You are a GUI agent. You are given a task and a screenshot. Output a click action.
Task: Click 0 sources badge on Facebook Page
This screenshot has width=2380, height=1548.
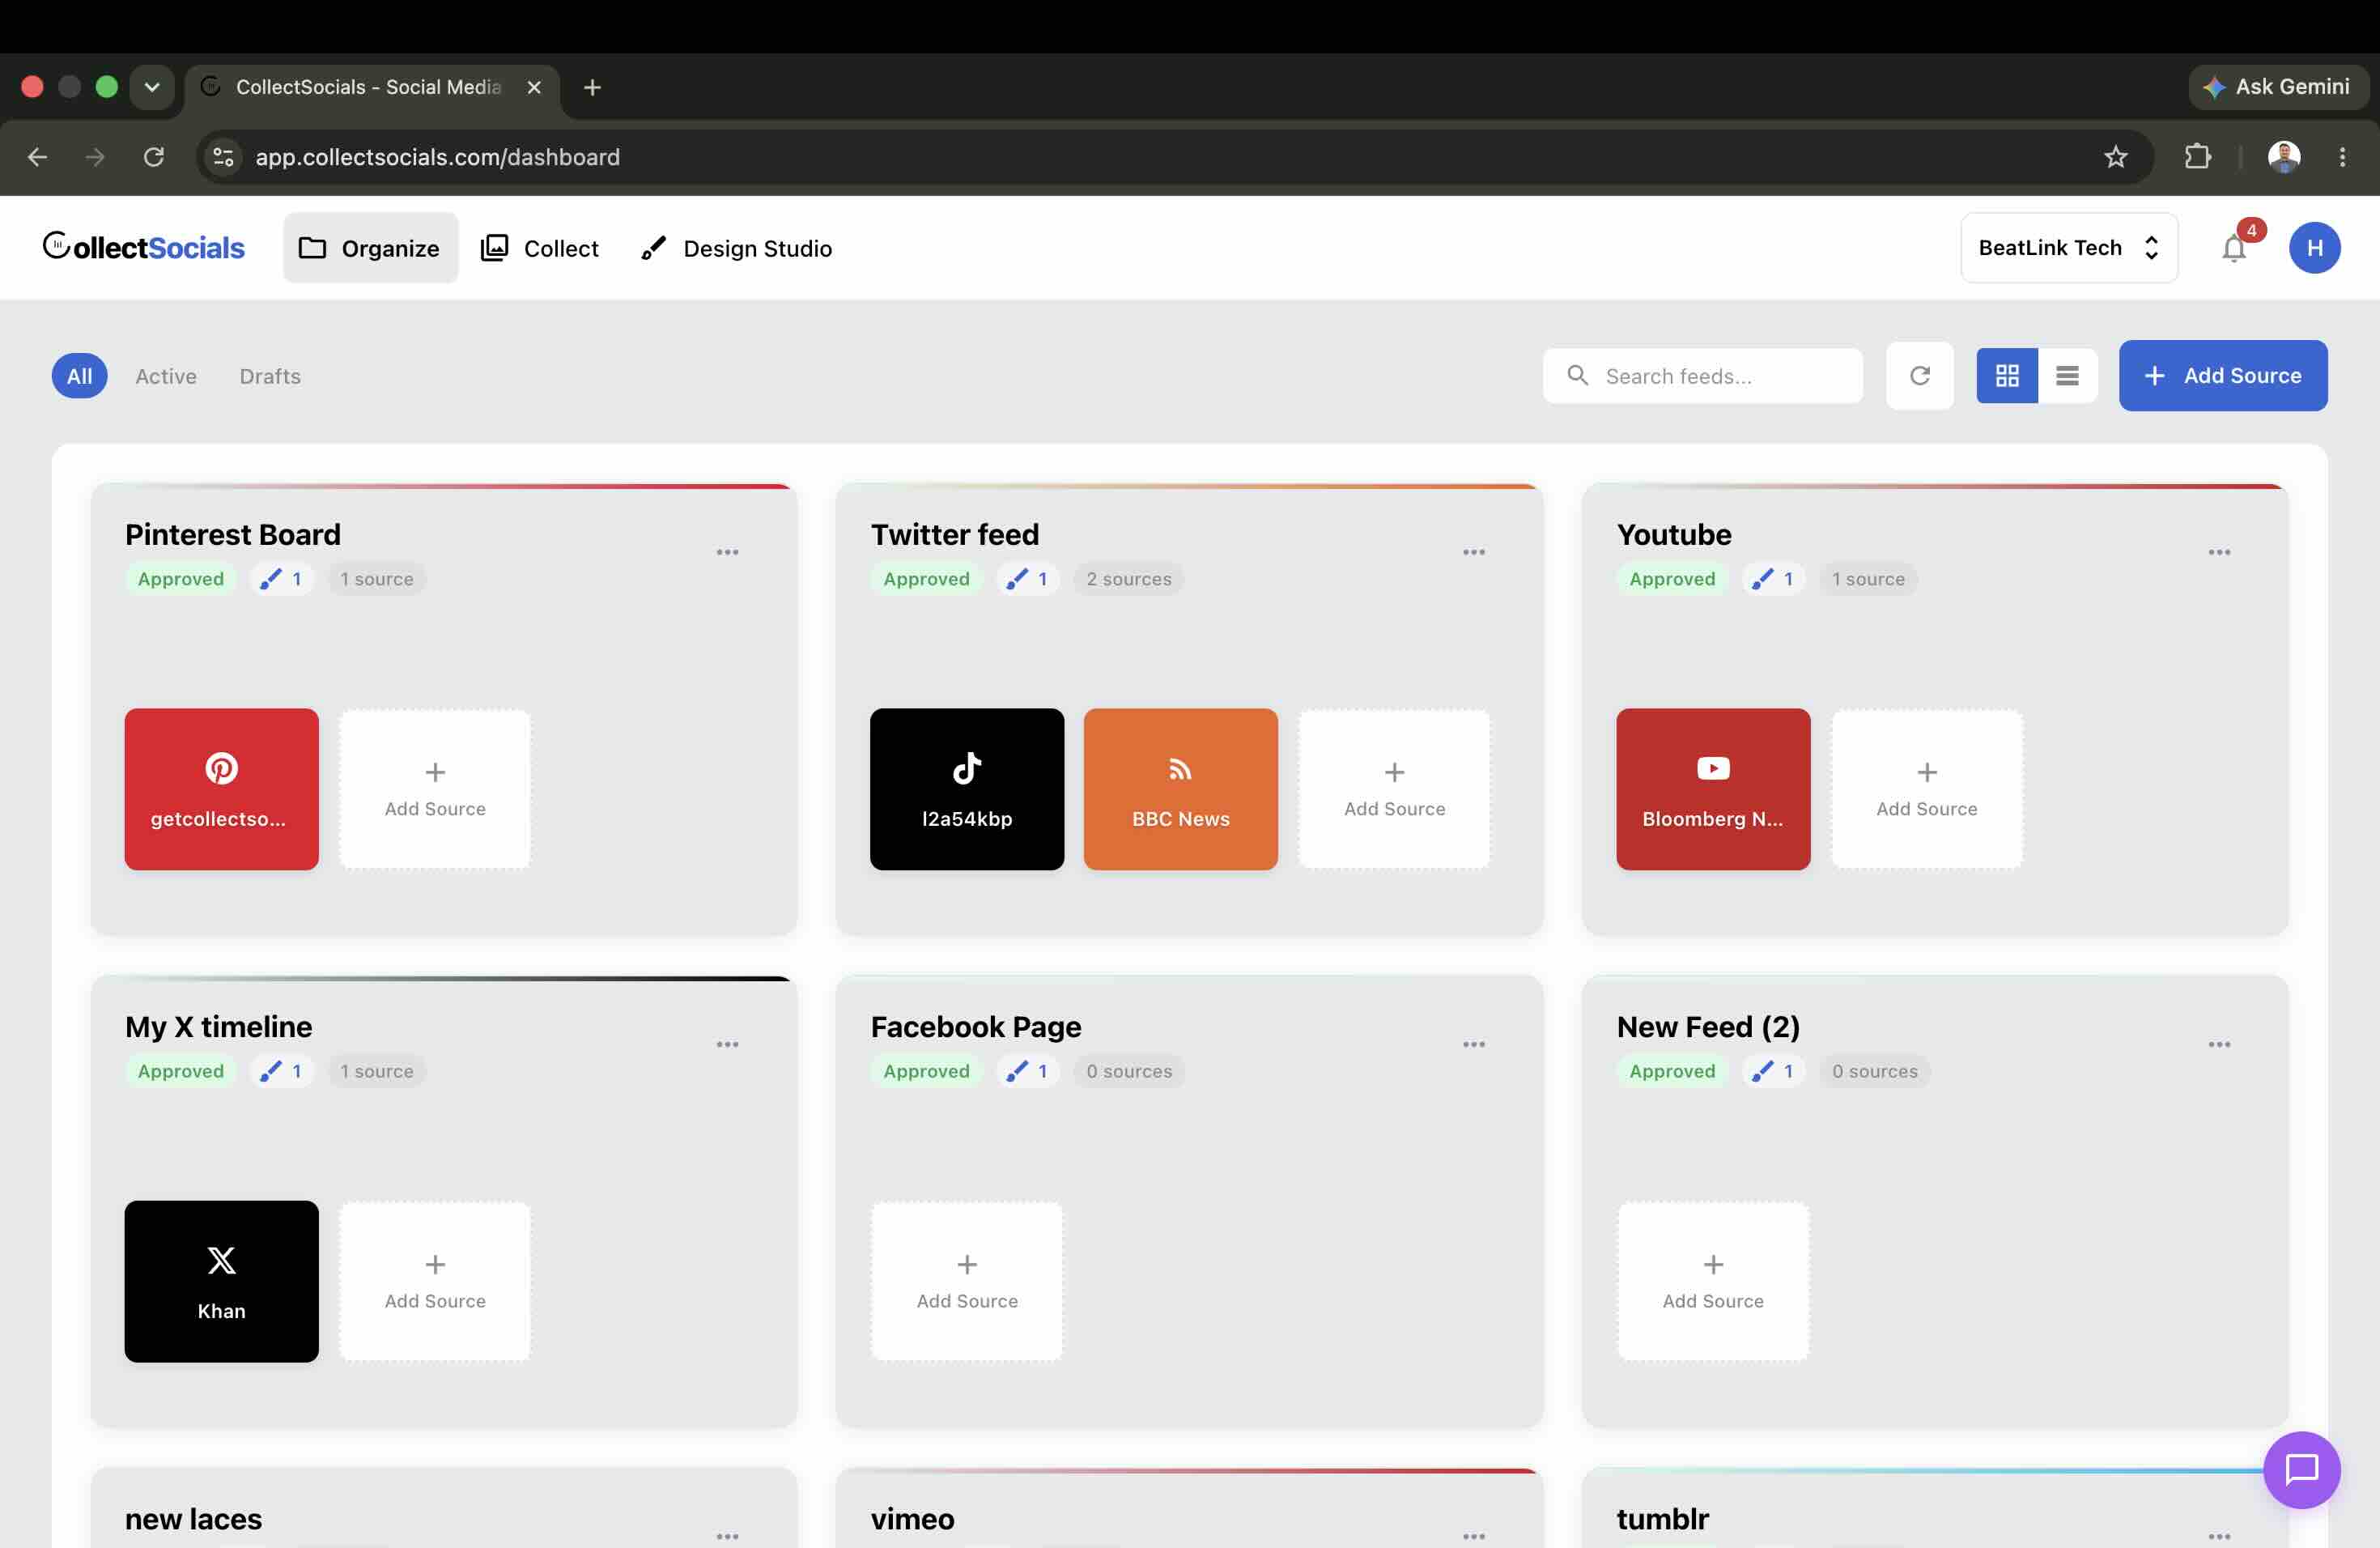pos(1129,1071)
